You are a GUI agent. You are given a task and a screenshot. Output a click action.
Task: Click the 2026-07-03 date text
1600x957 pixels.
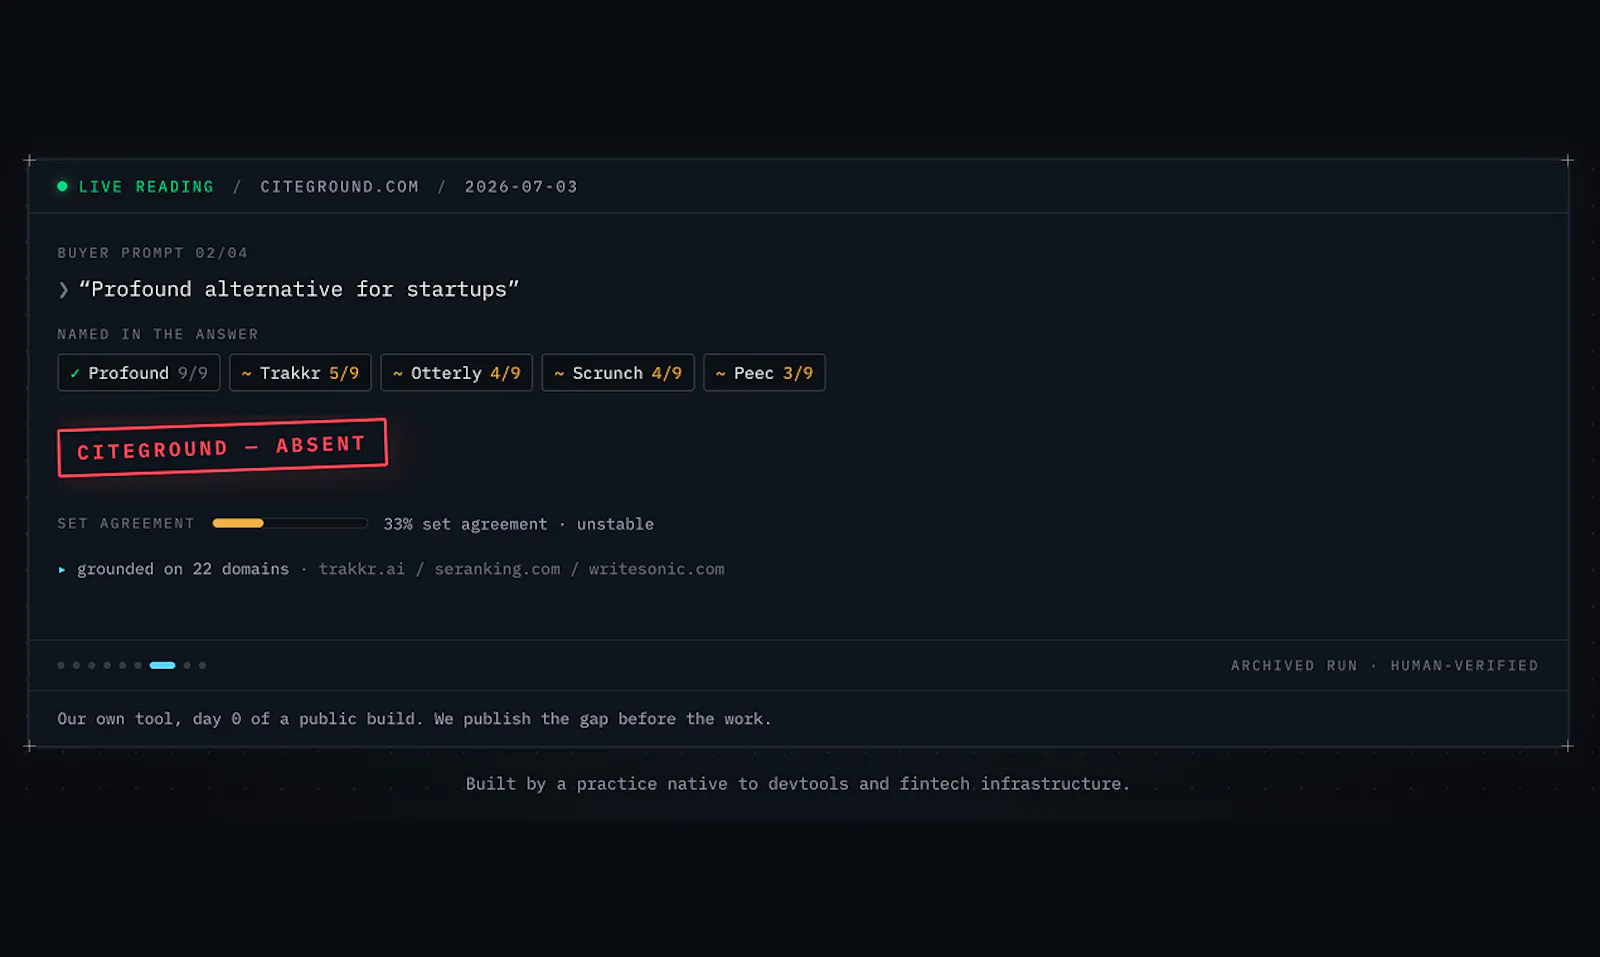point(521,187)
